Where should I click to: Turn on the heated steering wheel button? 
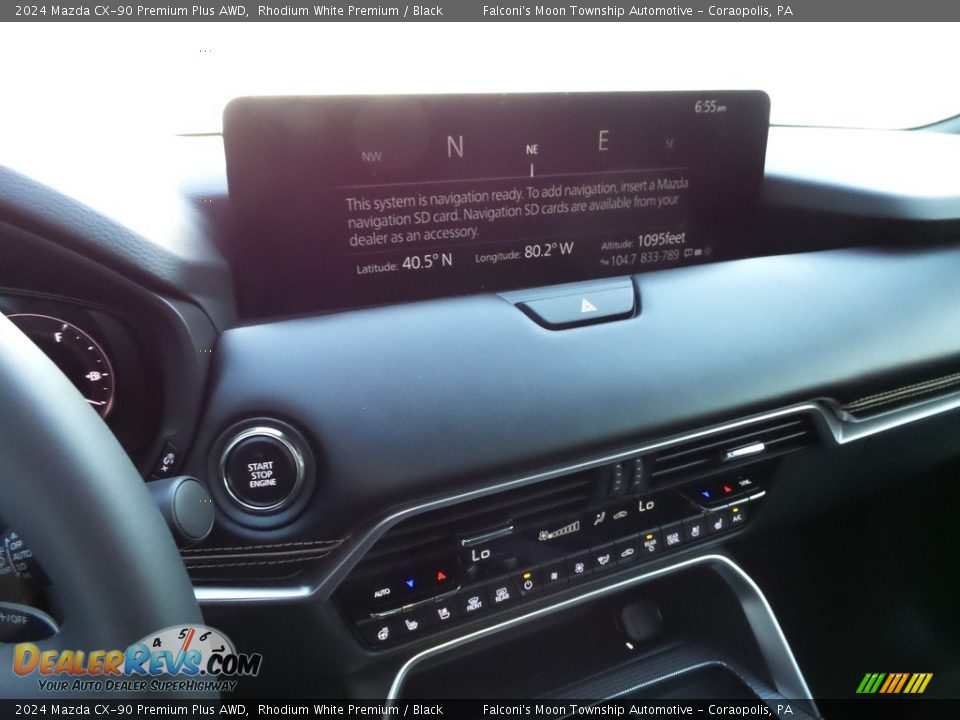point(383,634)
